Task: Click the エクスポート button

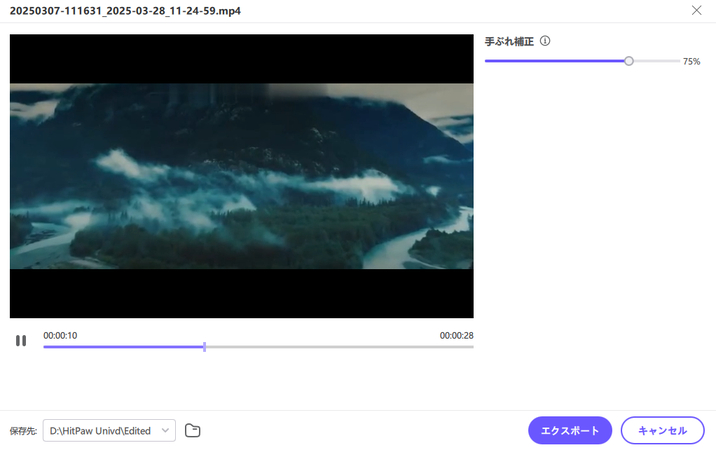Action: [x=570, y=430]
